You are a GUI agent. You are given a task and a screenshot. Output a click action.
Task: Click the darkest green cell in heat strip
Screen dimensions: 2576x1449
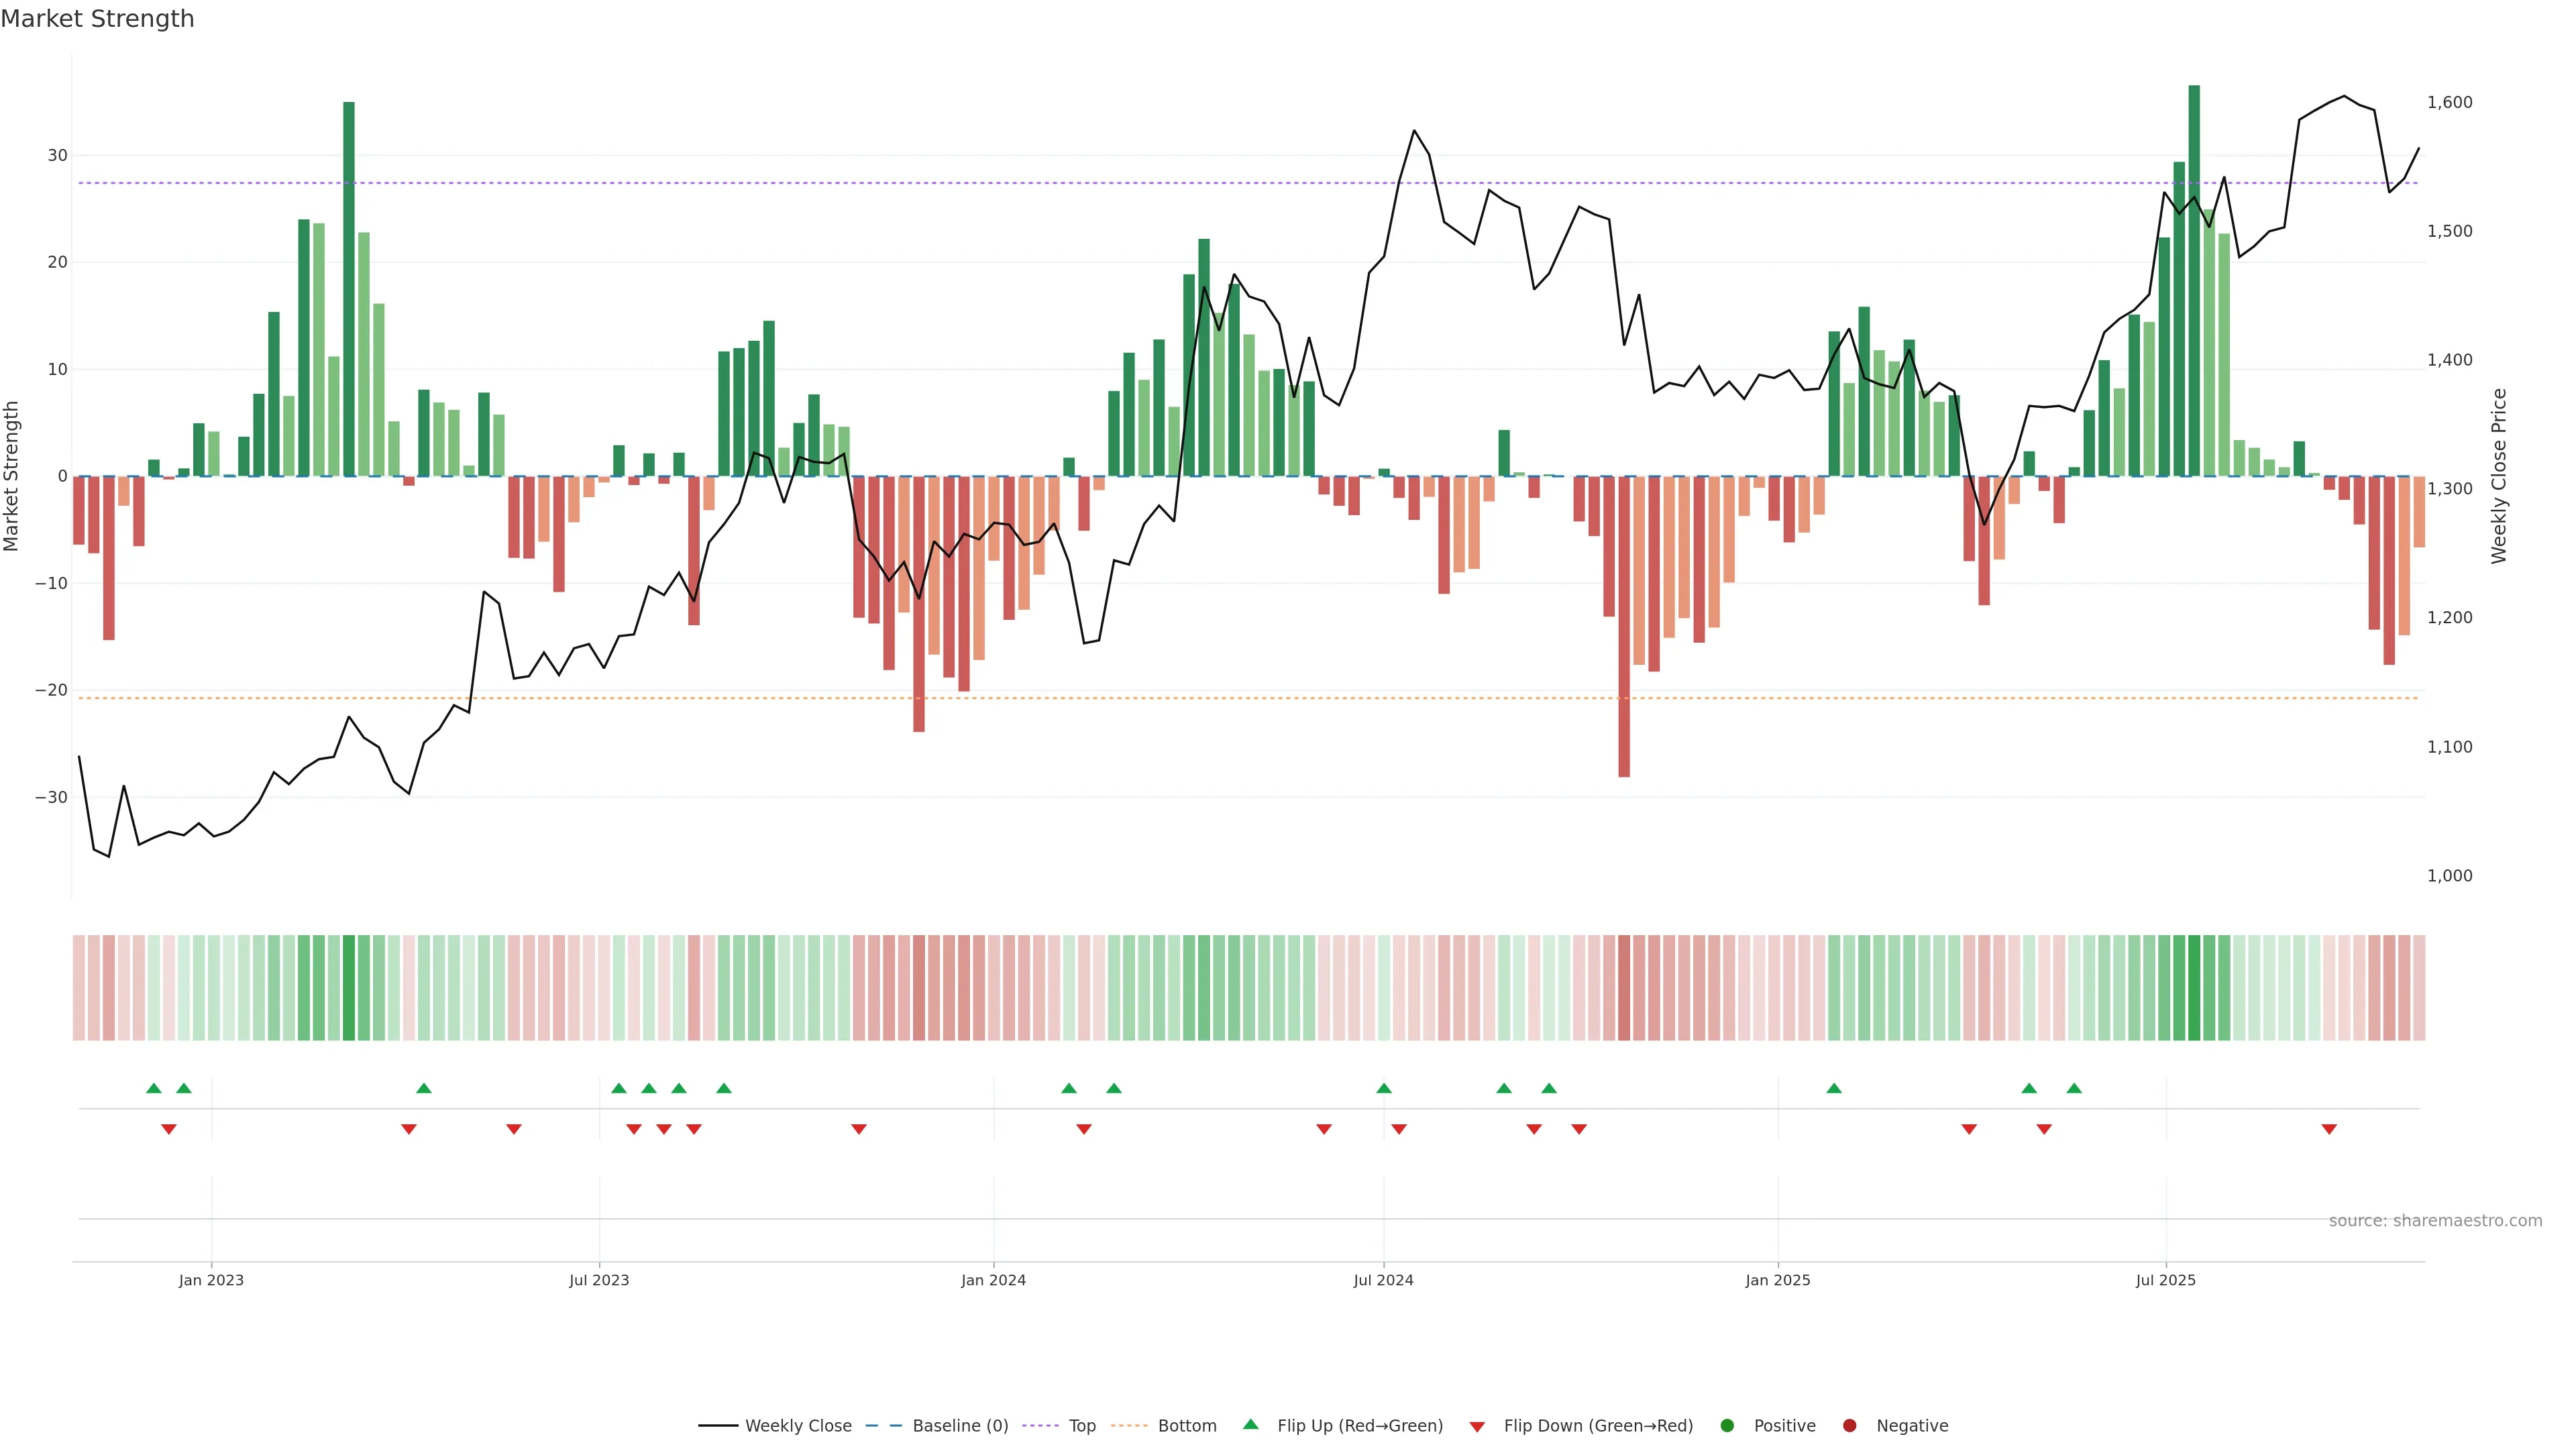point(2194,988)
